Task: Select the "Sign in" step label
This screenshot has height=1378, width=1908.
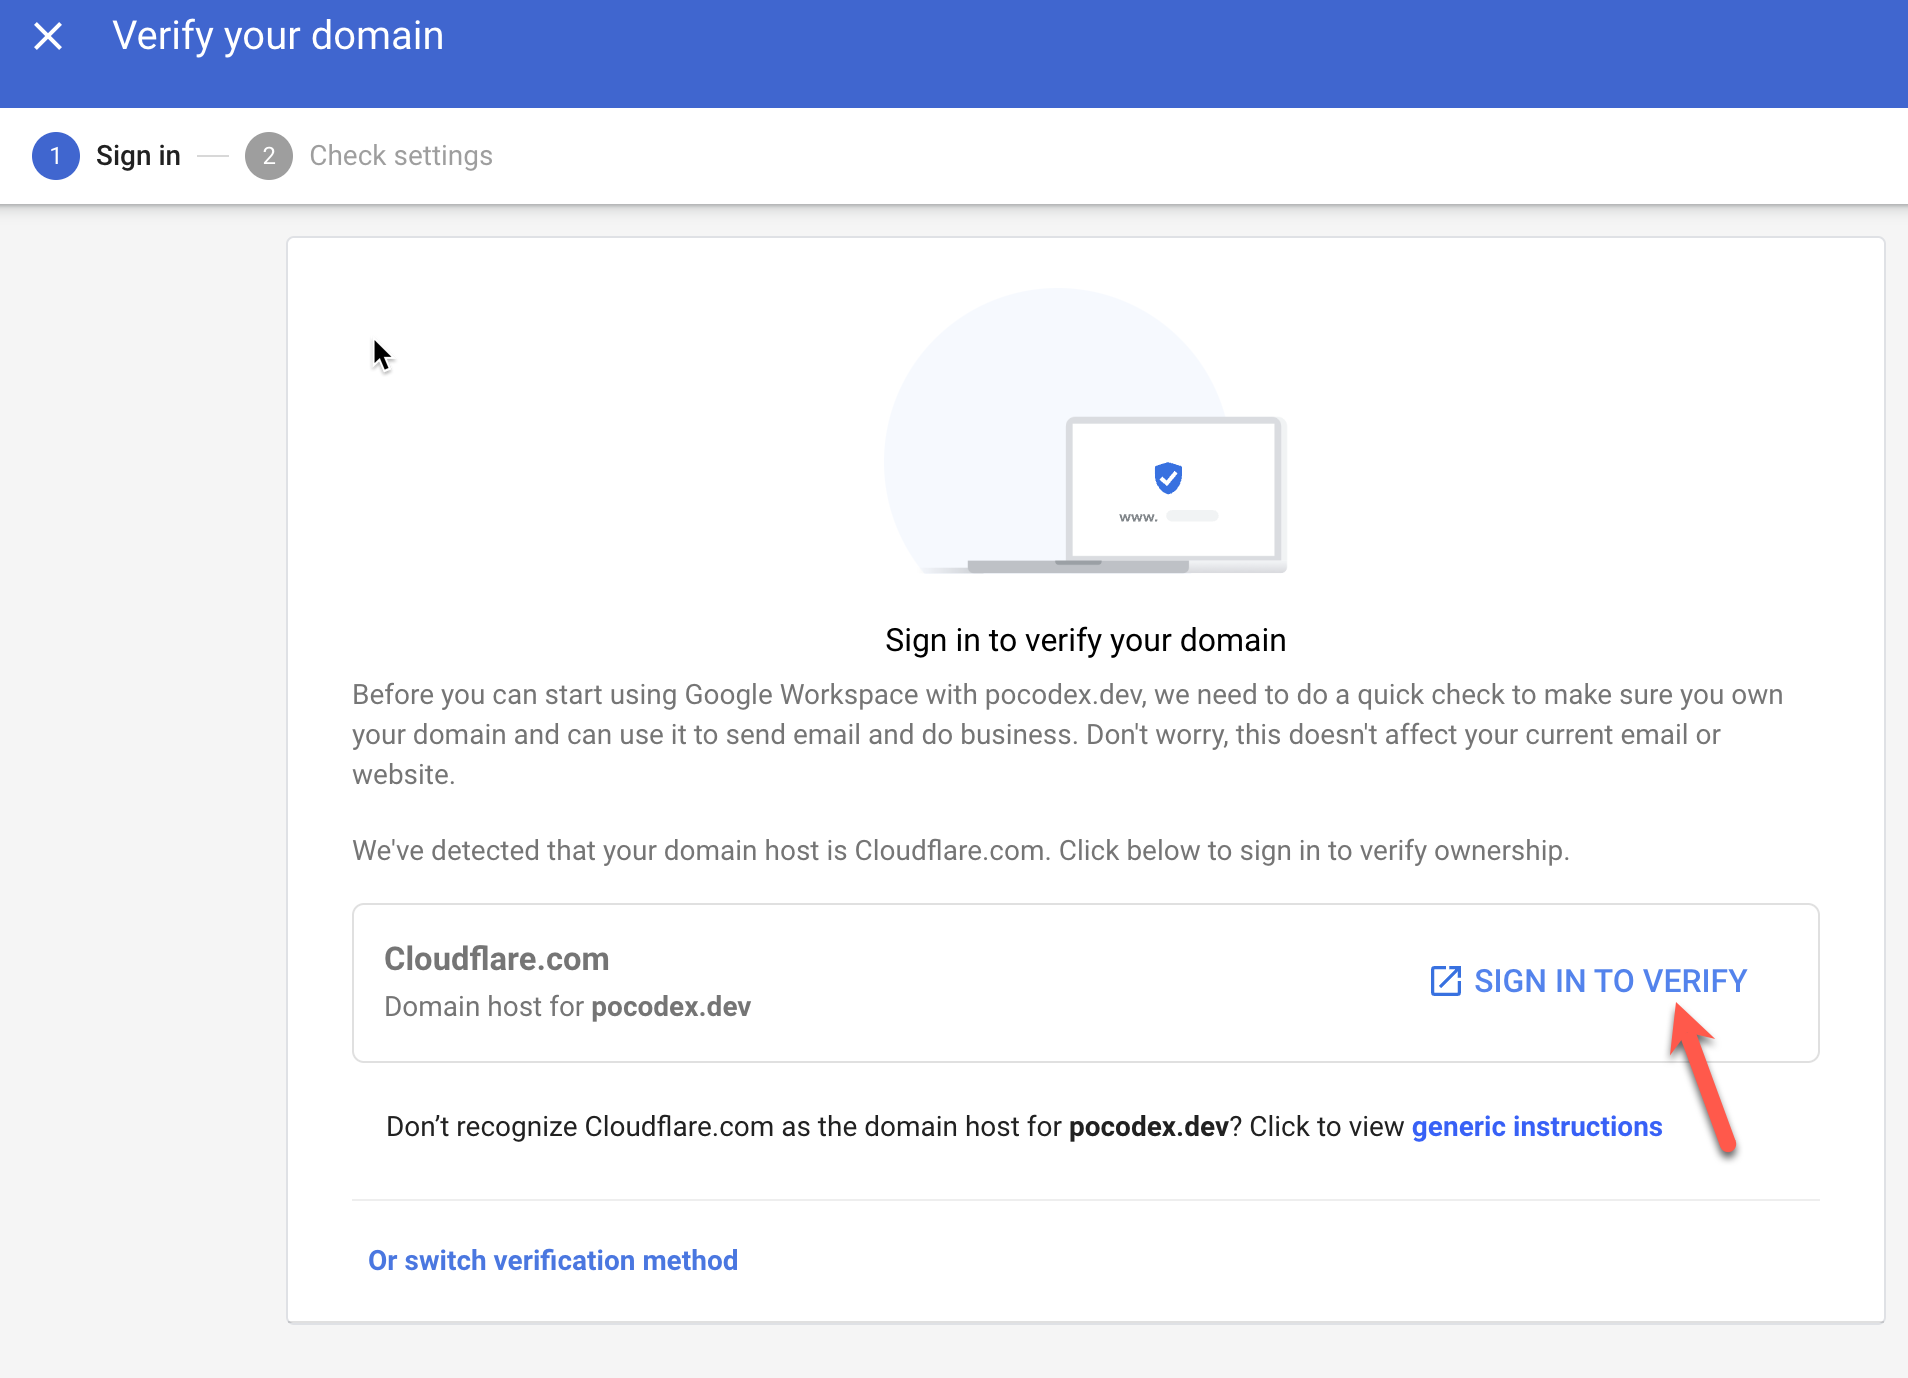Action: click(x=138, y=156)
